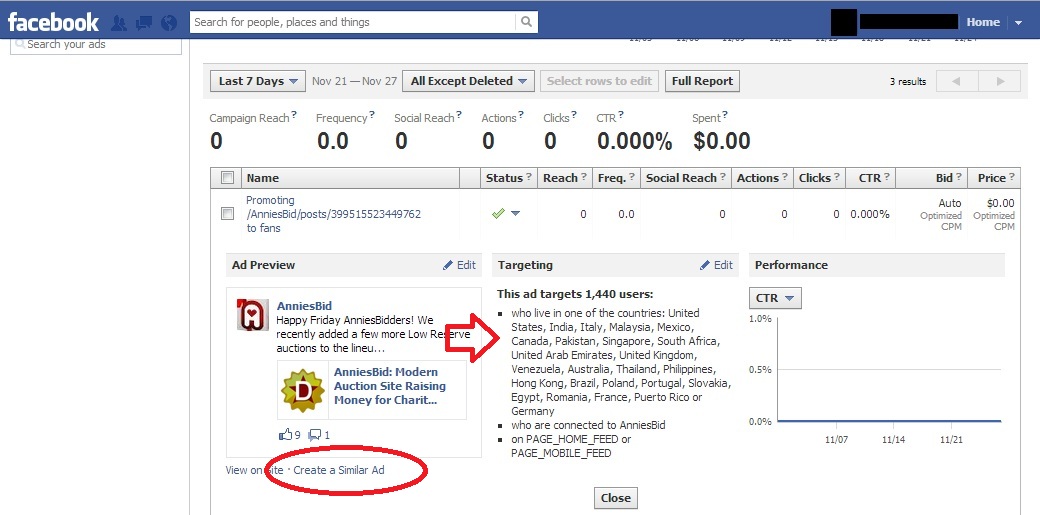
Task: Toggle the select-all checkbox in table header
Action: point(227,178)
